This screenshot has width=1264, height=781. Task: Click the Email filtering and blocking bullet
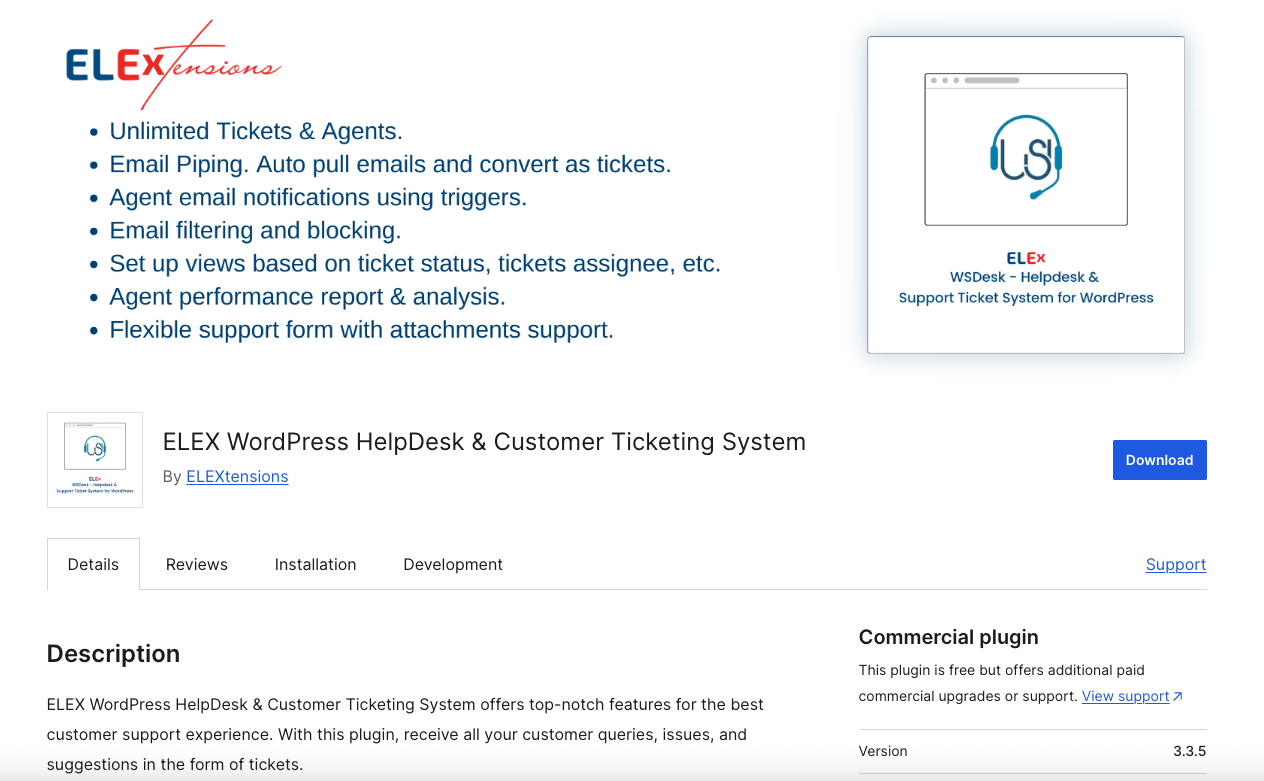(255, 230)
